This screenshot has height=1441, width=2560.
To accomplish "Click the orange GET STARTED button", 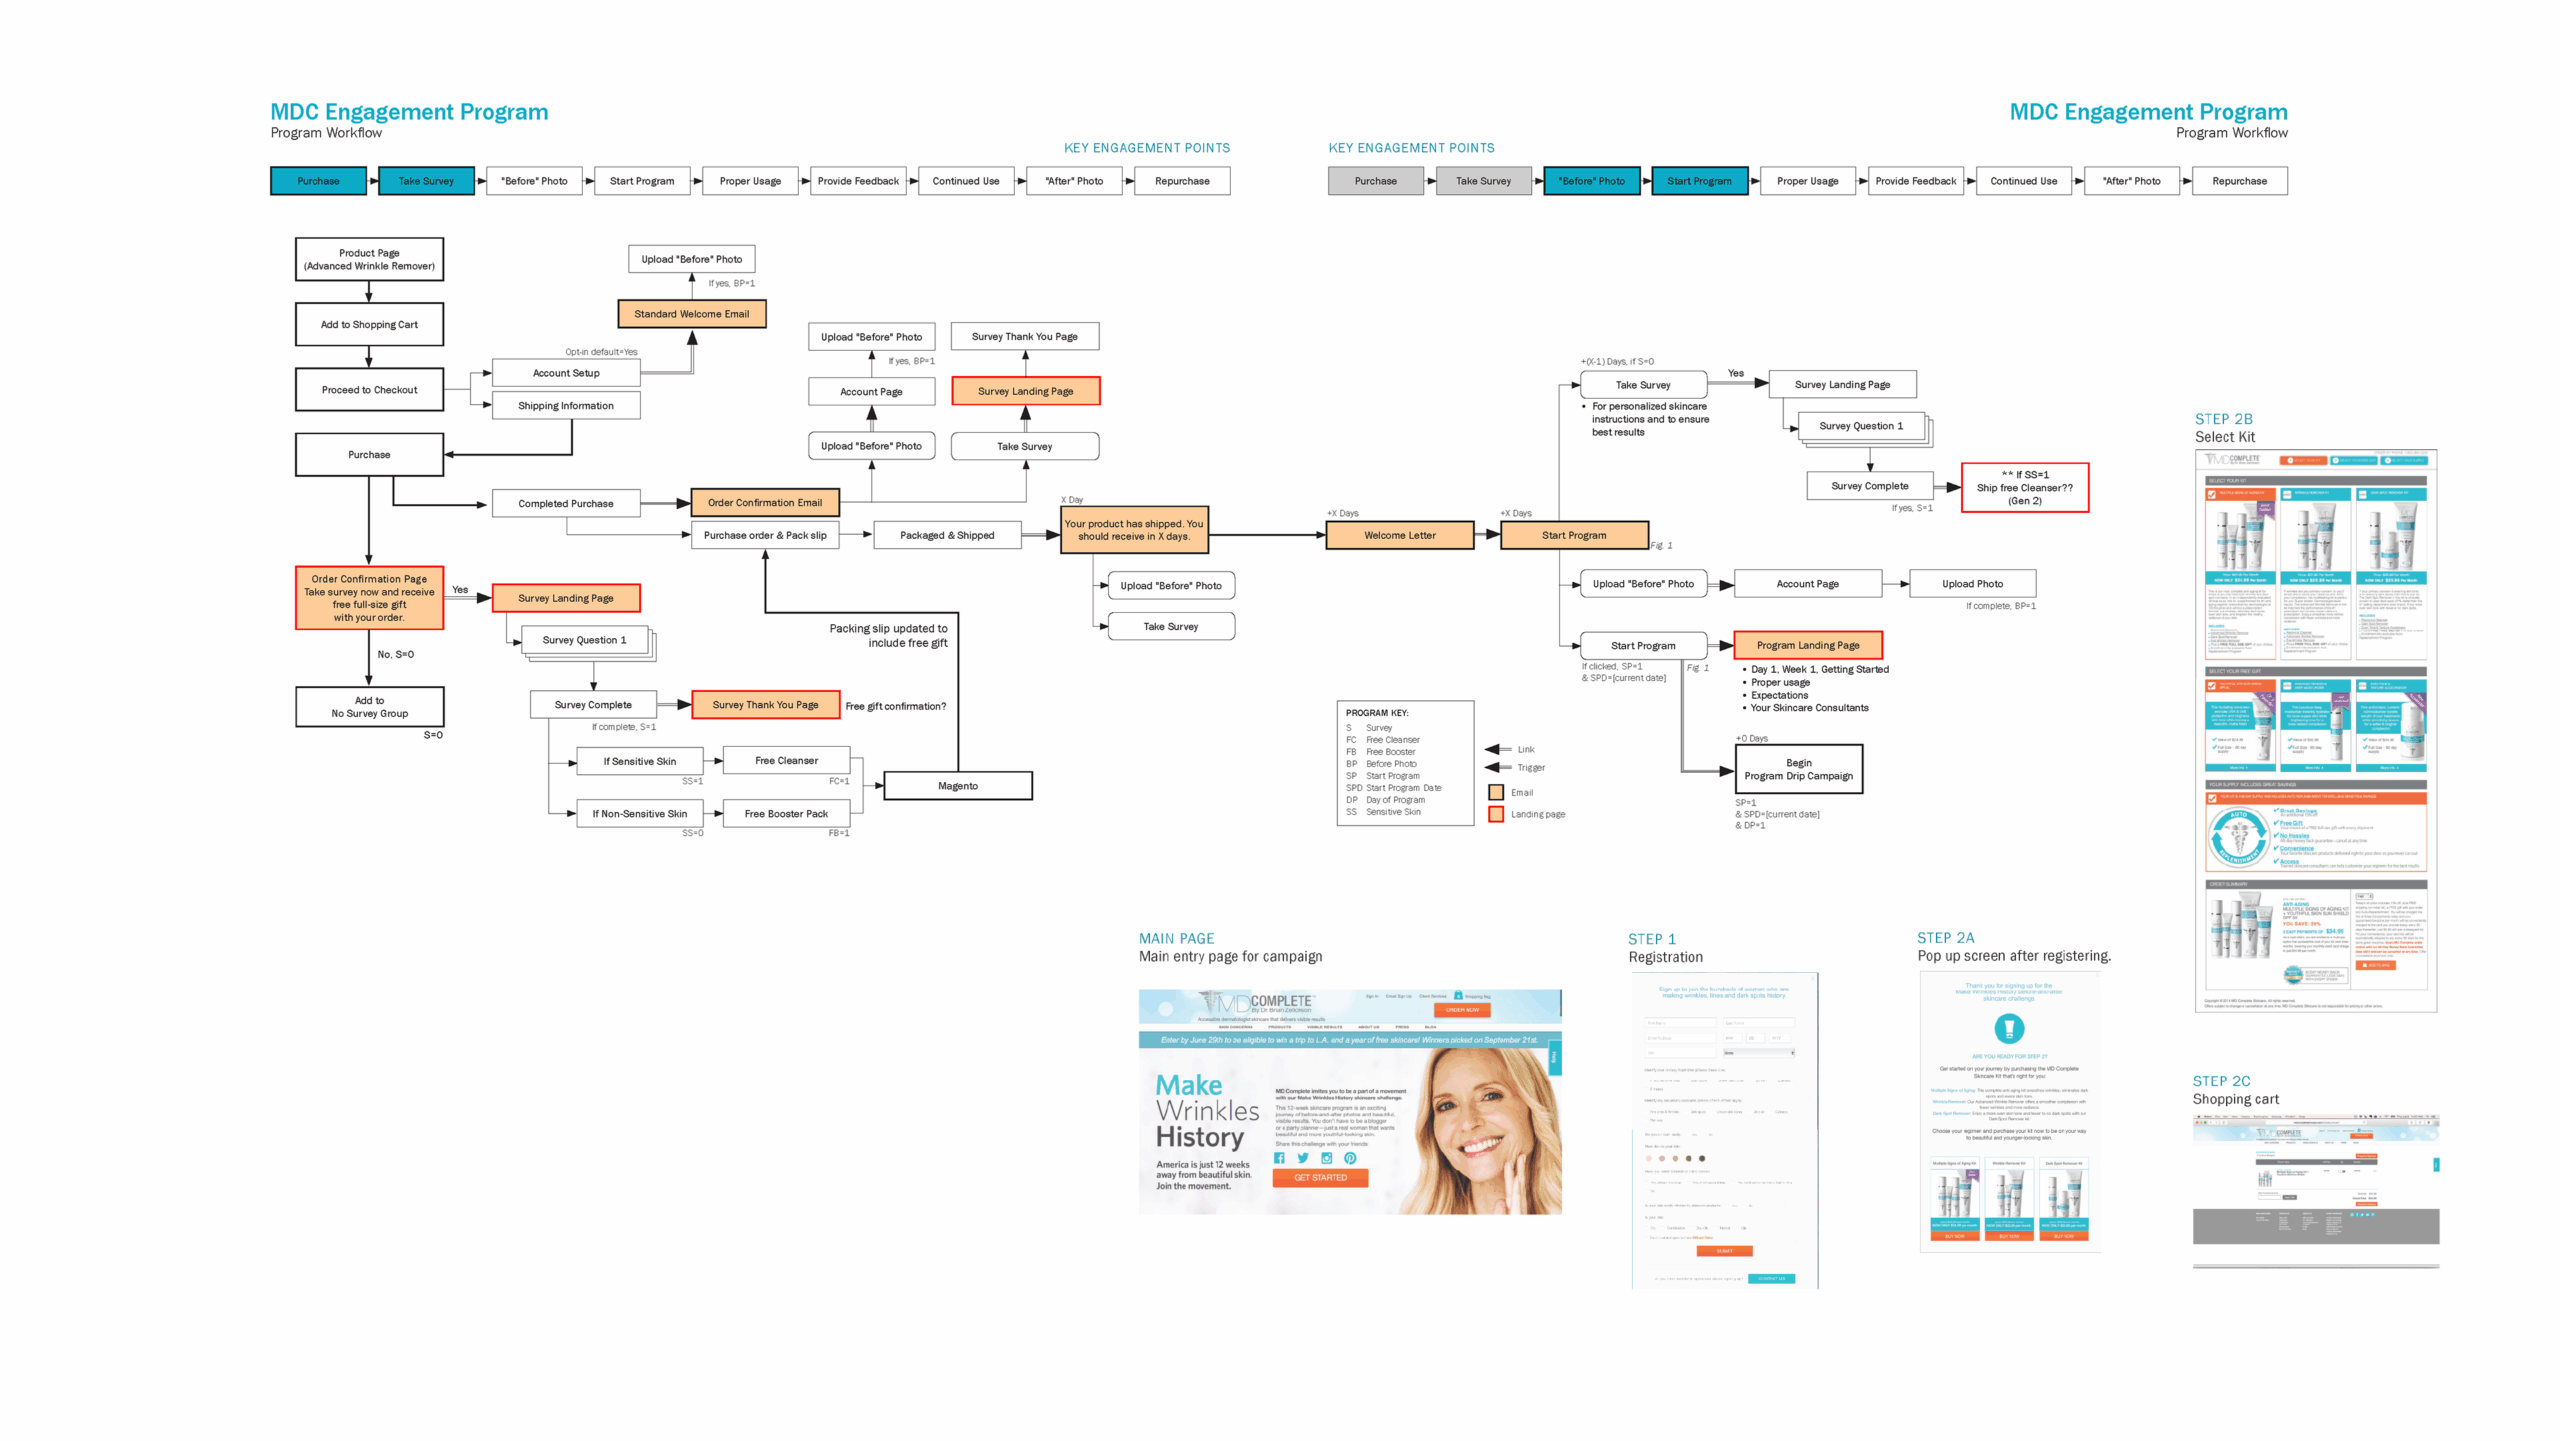I will click(1320, 1178).
